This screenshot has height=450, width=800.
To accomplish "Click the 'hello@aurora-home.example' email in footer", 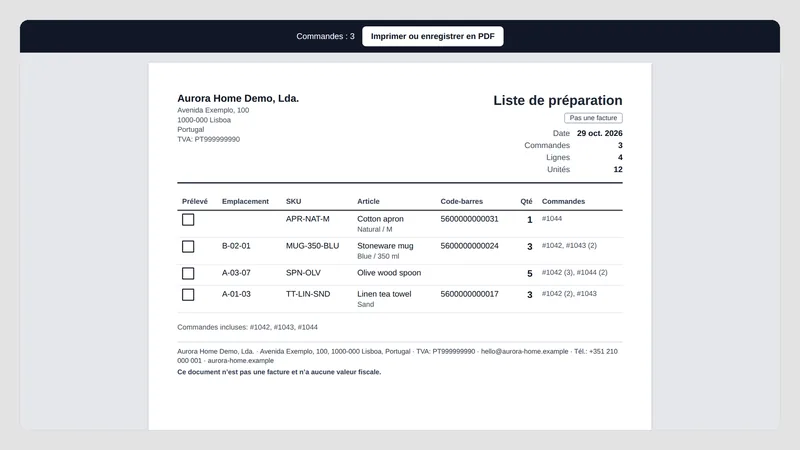I will coord(524,352).
